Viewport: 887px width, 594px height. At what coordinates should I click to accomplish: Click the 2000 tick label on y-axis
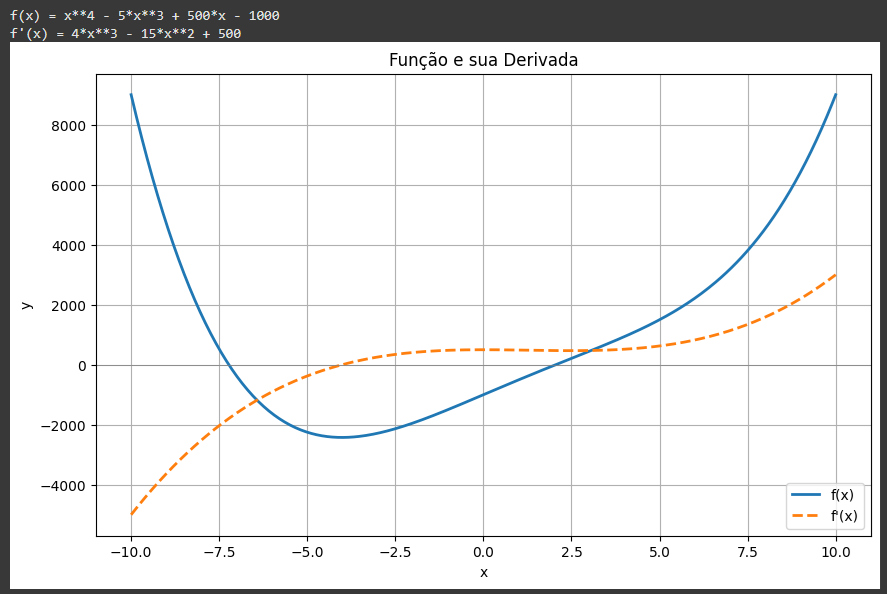click(68, 306)
